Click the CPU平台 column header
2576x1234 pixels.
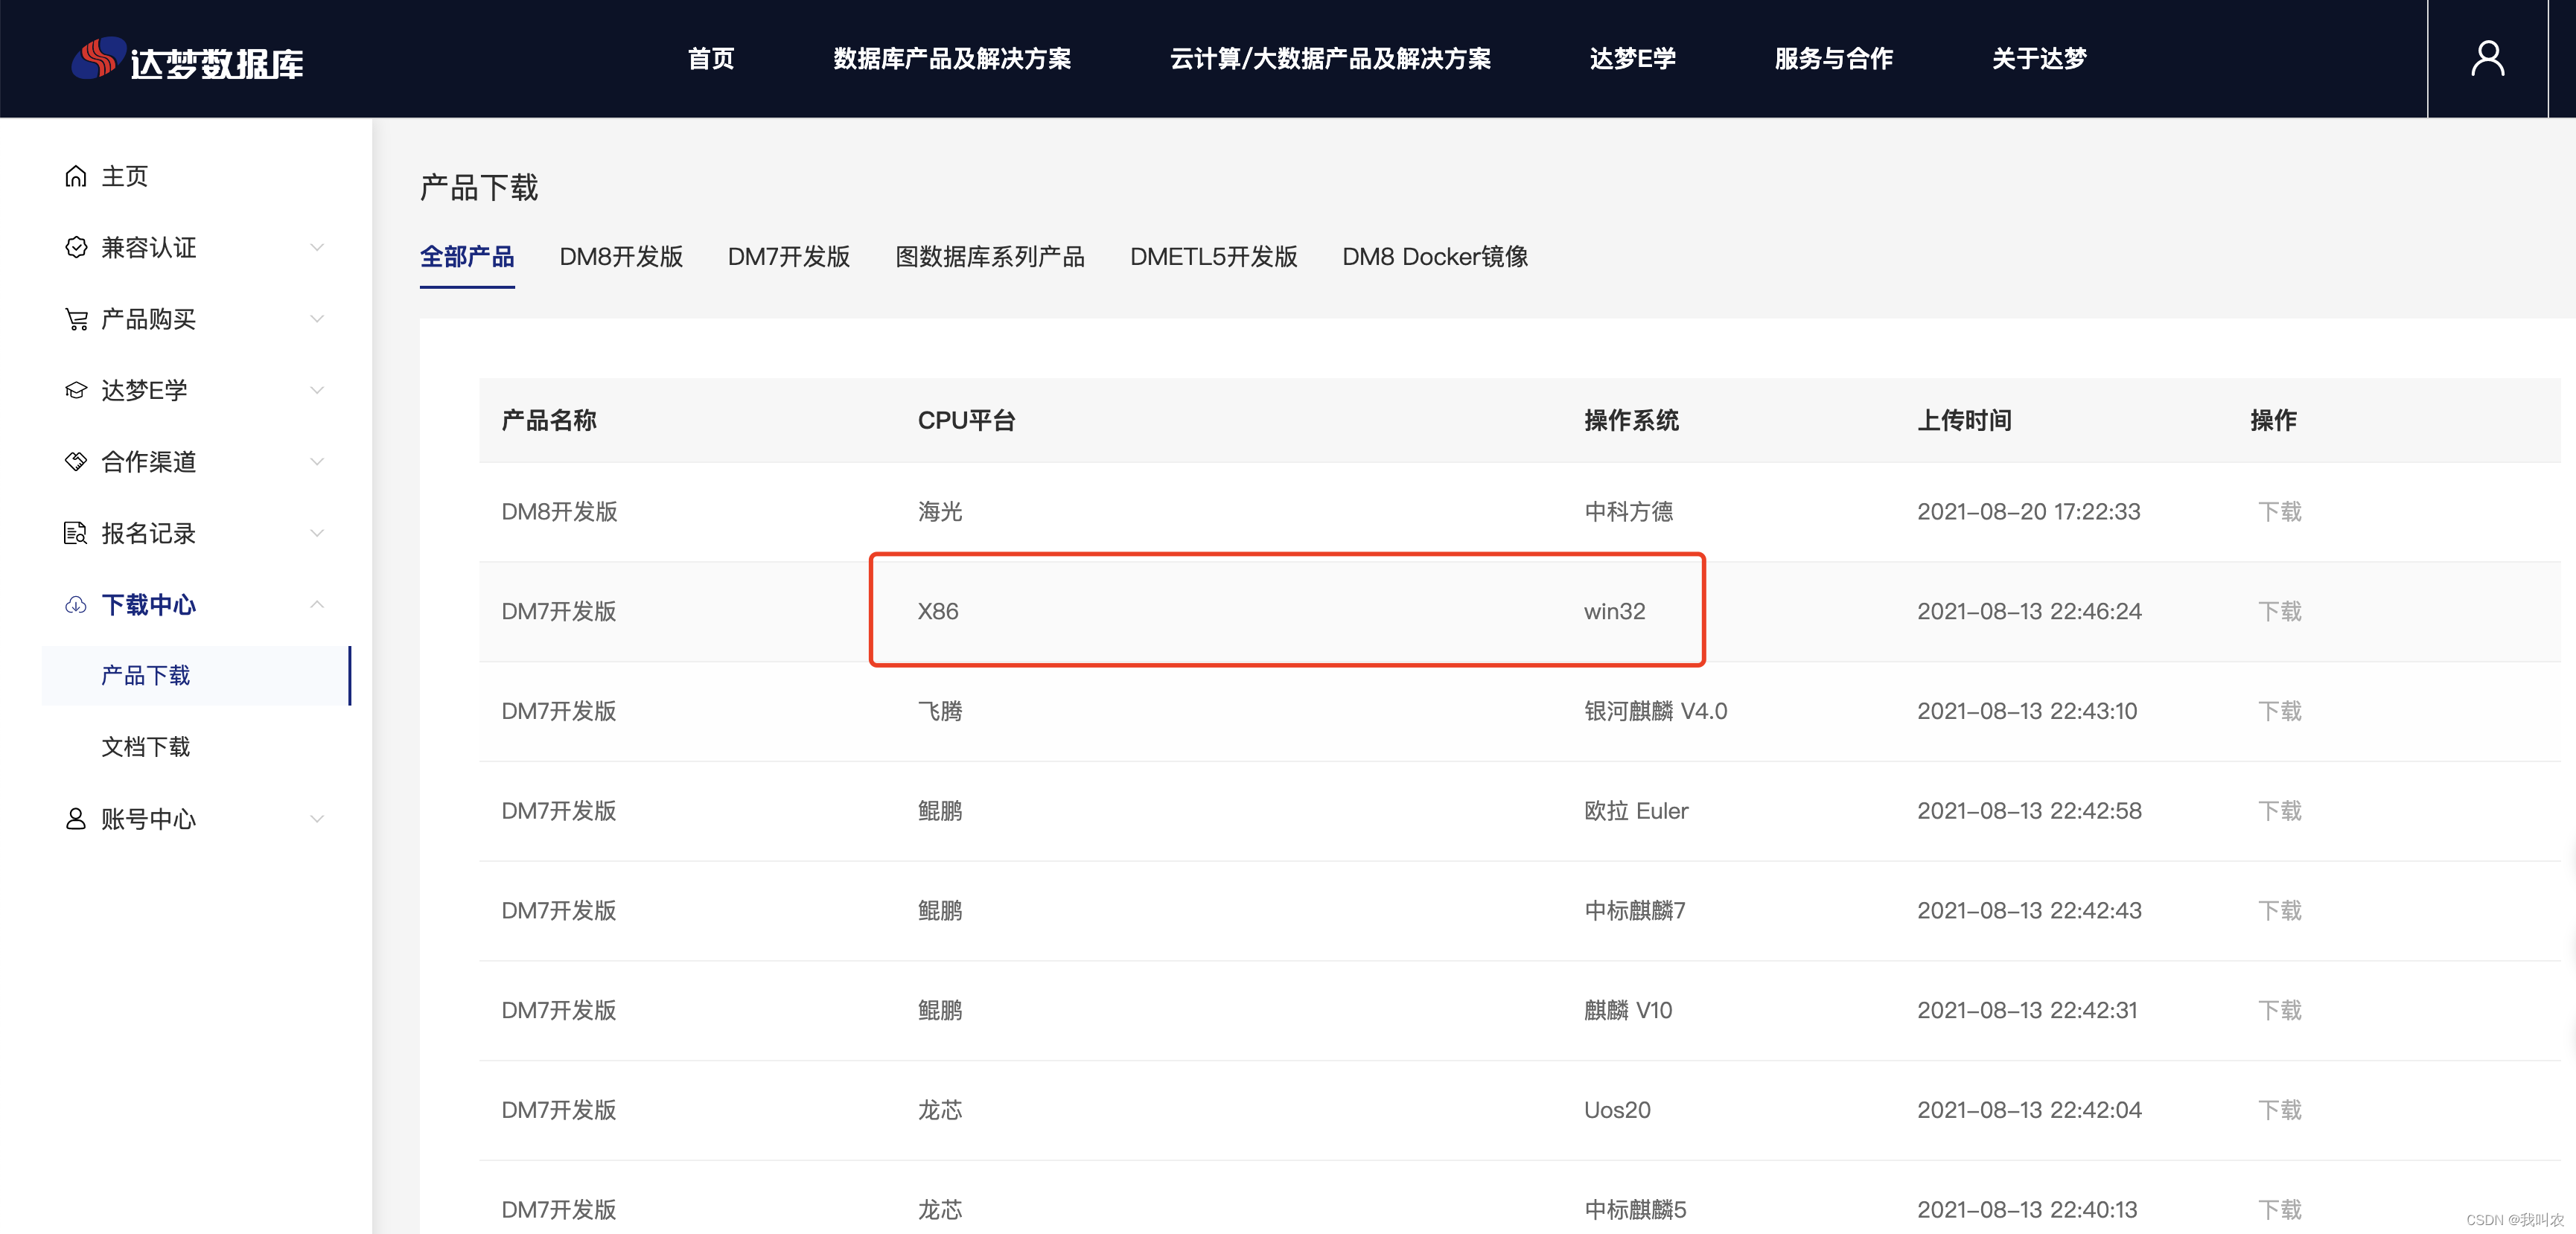tap(967, 420)
